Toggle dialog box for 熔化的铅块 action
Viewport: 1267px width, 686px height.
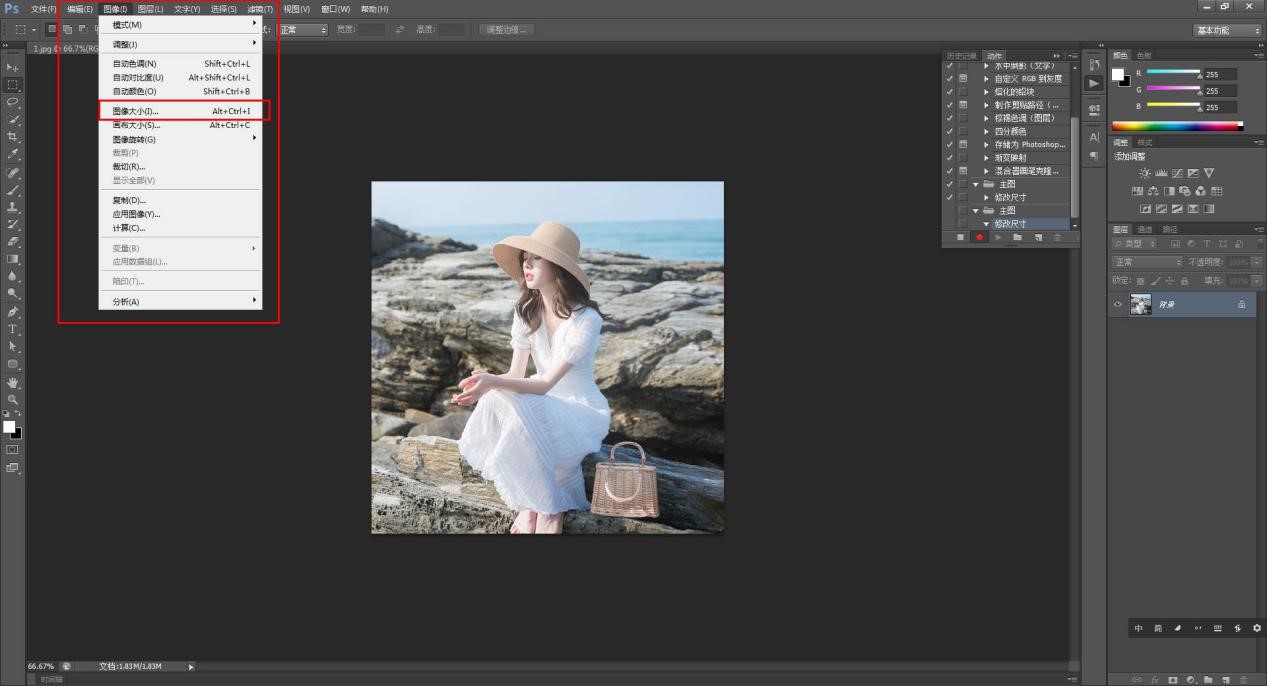tap(963, 91)
